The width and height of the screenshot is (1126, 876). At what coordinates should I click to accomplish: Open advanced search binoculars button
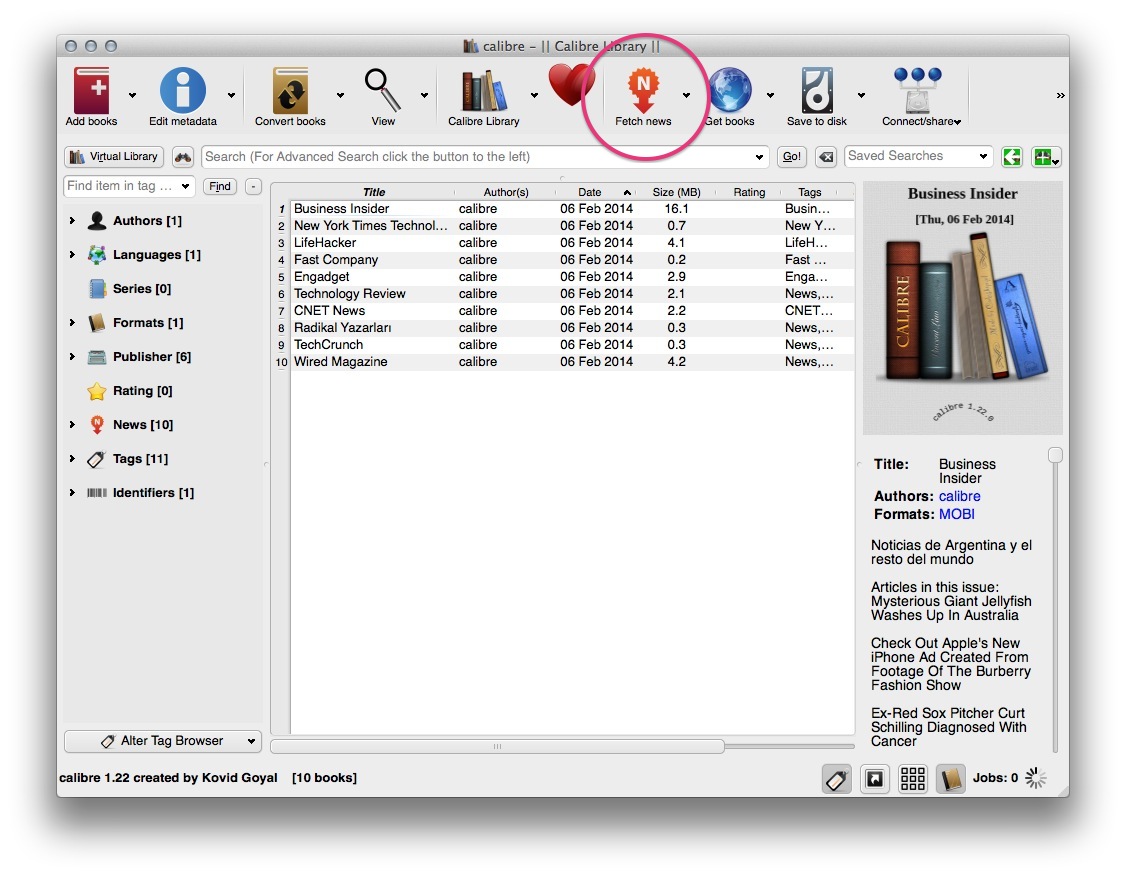183,157
